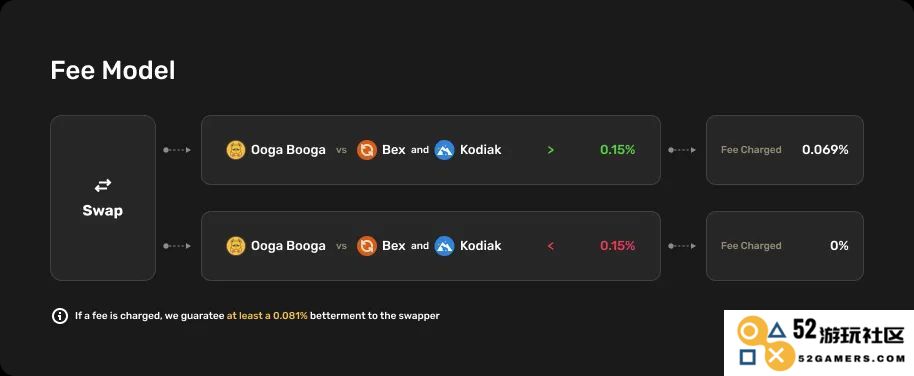The image size is (914, 376).
Task: Click the red 0.15% value
Action: [617, 245]
